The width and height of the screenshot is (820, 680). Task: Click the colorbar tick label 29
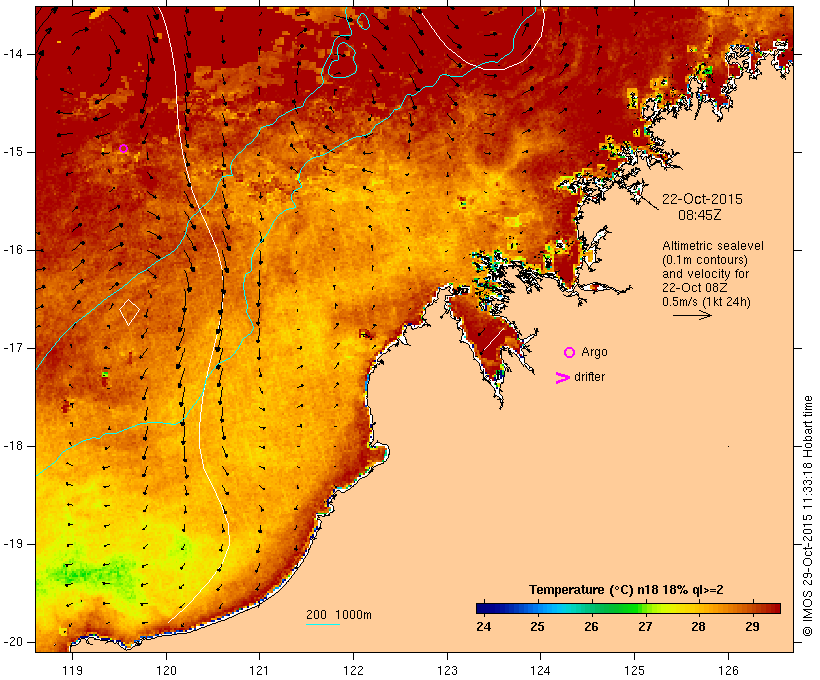click(752, 626)
